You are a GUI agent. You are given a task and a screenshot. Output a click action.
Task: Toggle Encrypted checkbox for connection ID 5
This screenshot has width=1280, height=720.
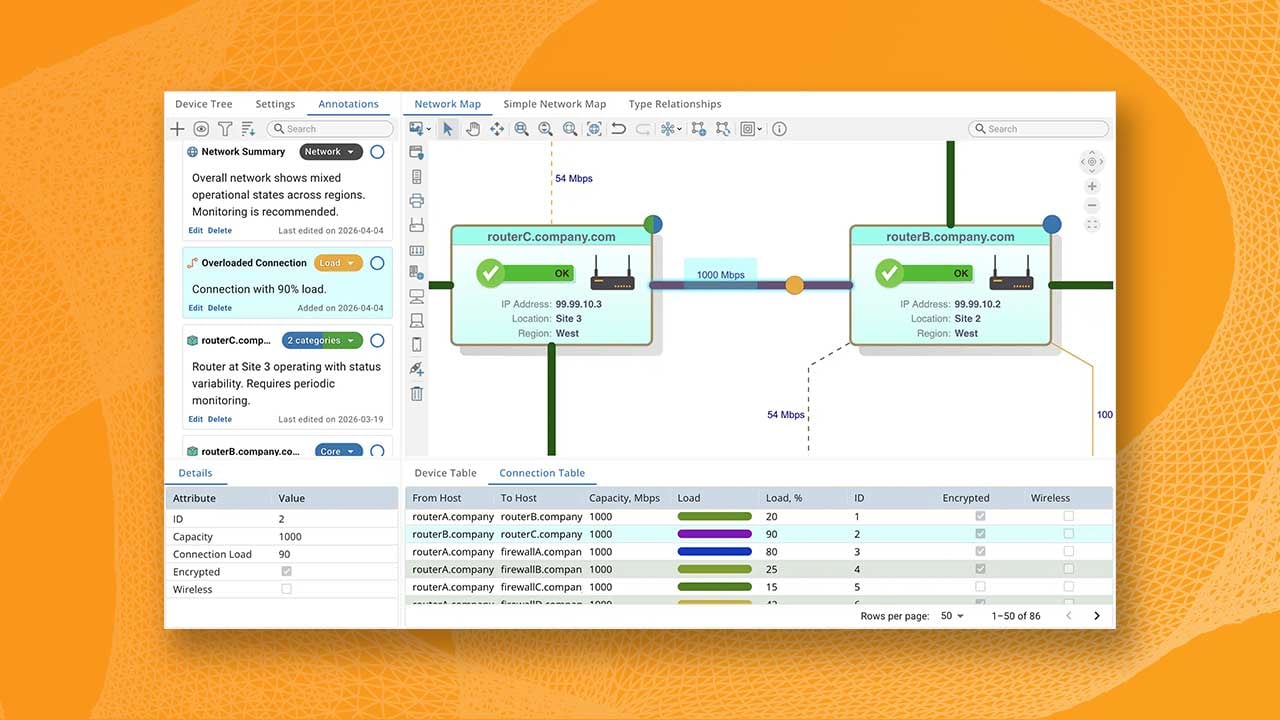(x=980, y=587)
